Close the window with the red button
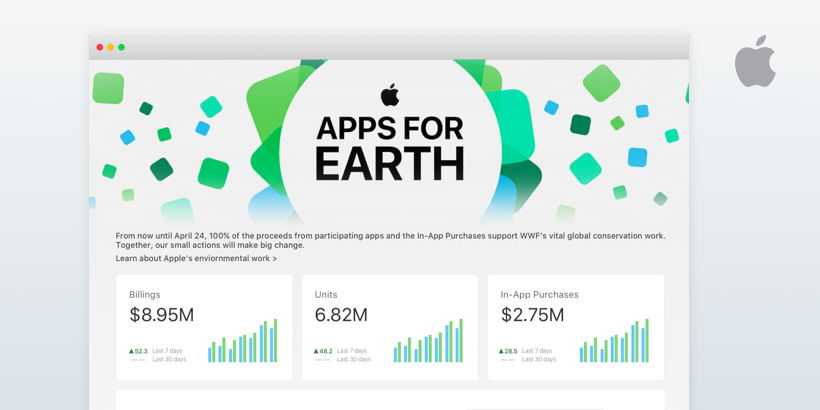 (x=100, y=47)
